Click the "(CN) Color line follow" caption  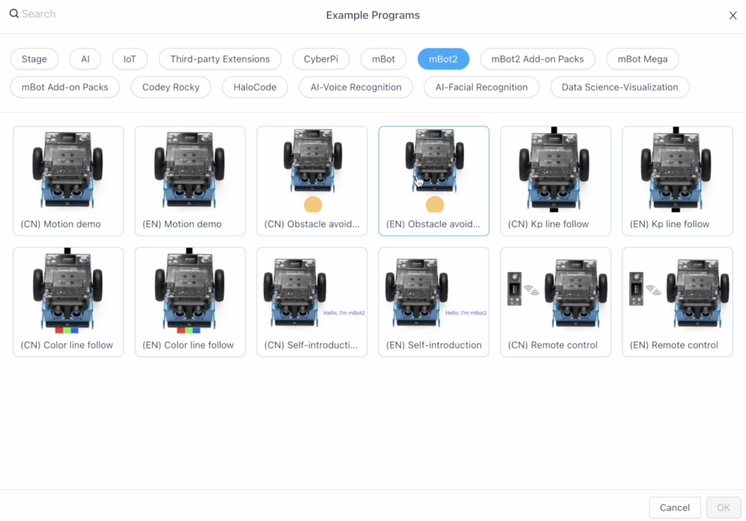click(x=67, y=345)
